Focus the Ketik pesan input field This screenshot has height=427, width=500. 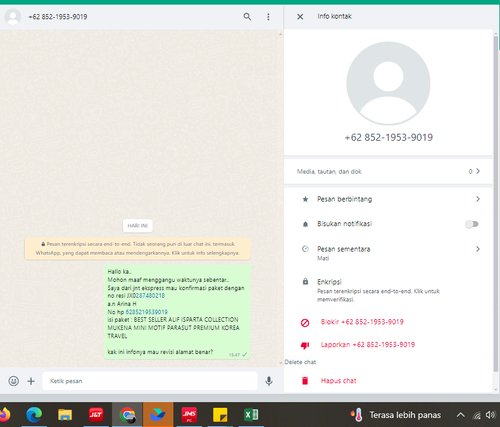tap(150, 381)
